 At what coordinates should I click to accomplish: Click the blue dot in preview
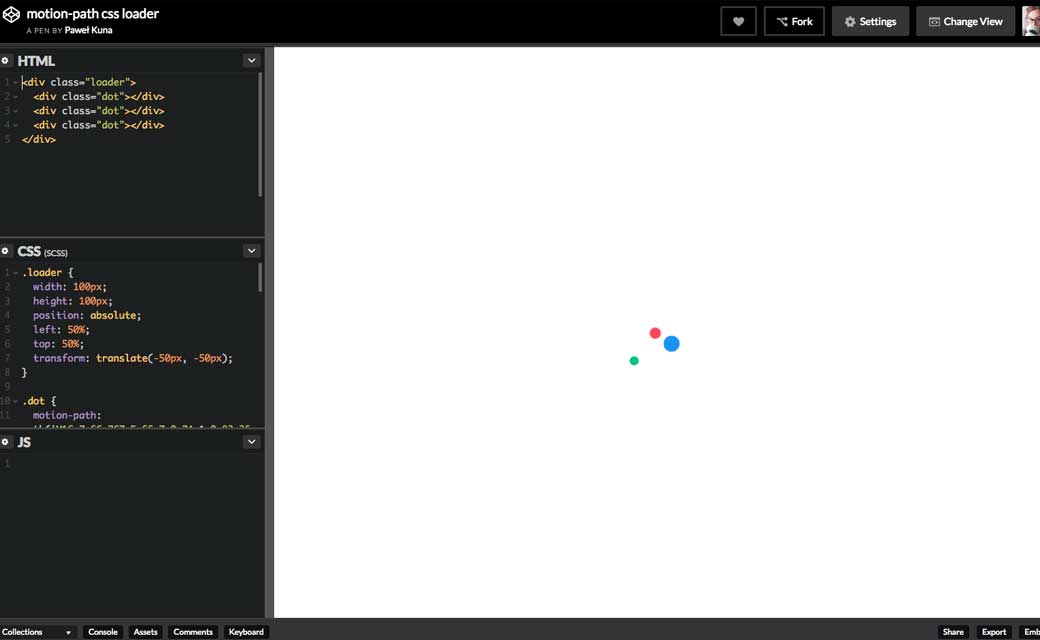[x=671, y=344]
